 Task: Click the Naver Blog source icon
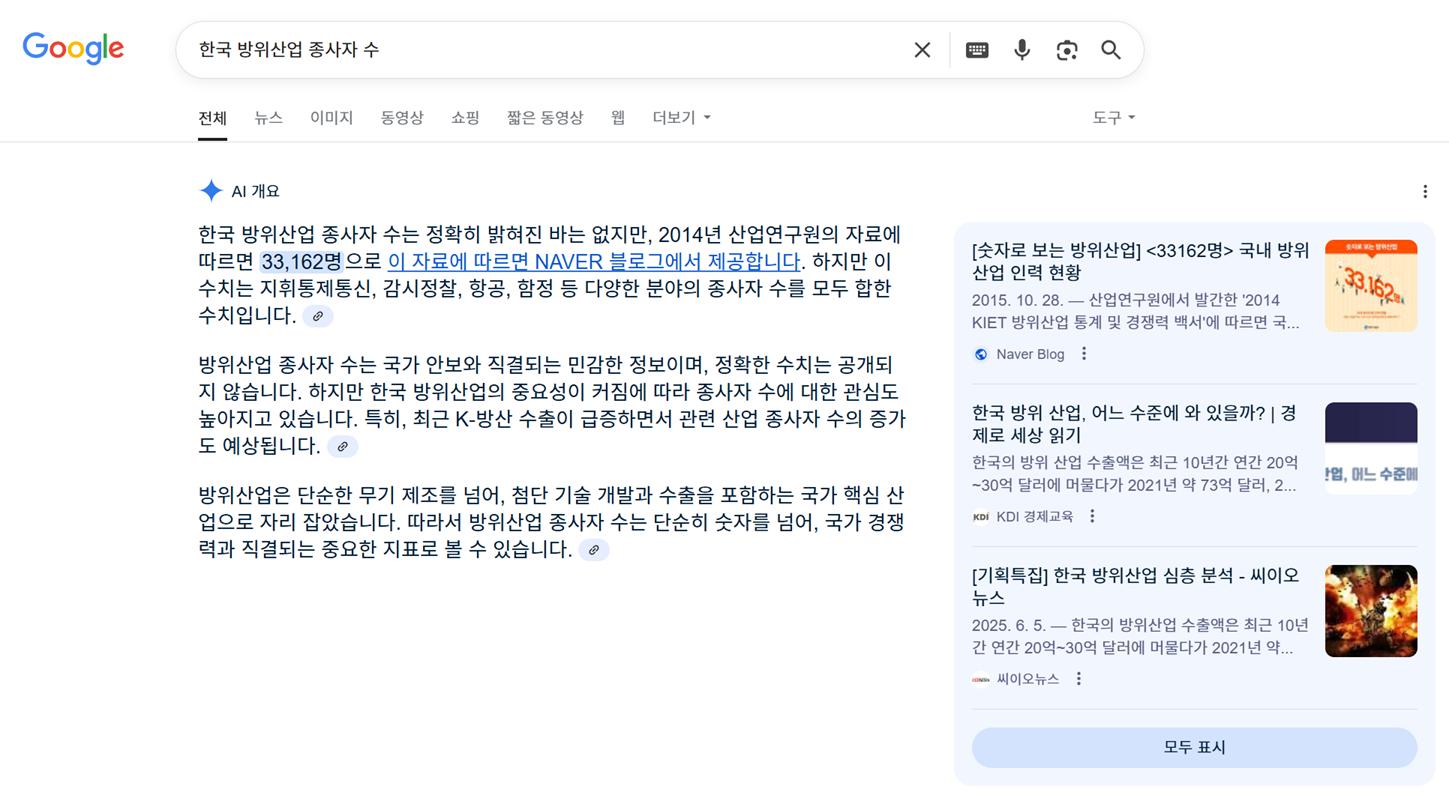click(981, 354)
